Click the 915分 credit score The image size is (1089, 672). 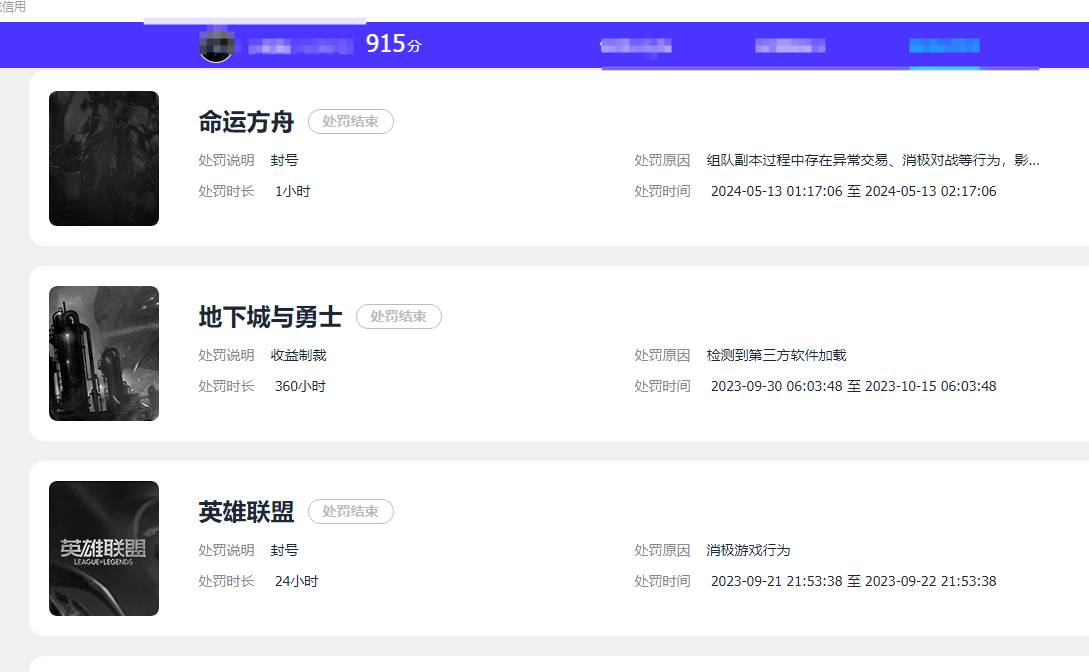[x=390, y=44]
